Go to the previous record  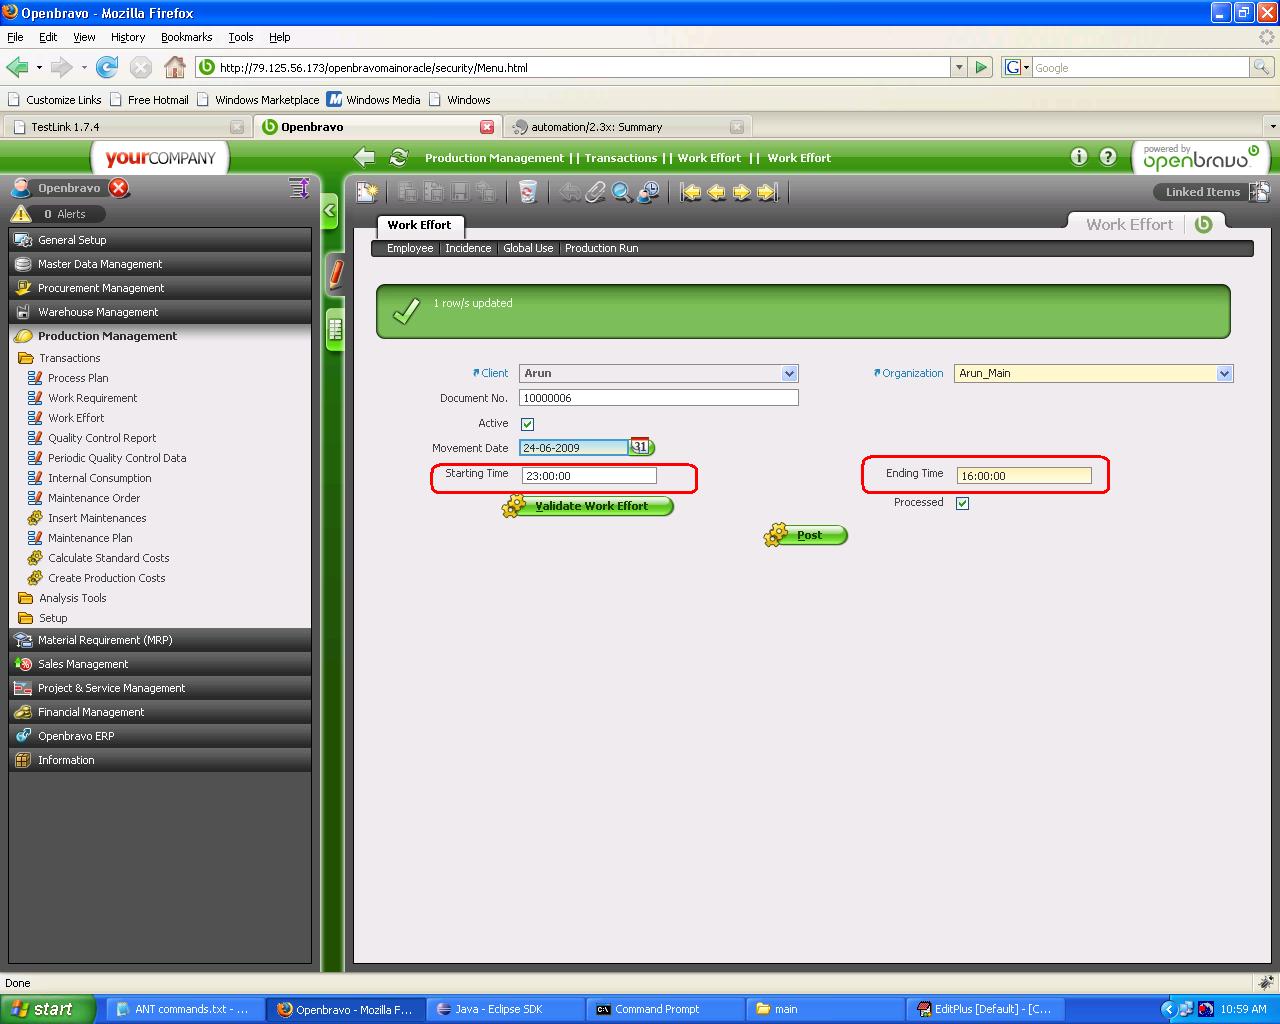pyautogui.click(x=717, y=192)
